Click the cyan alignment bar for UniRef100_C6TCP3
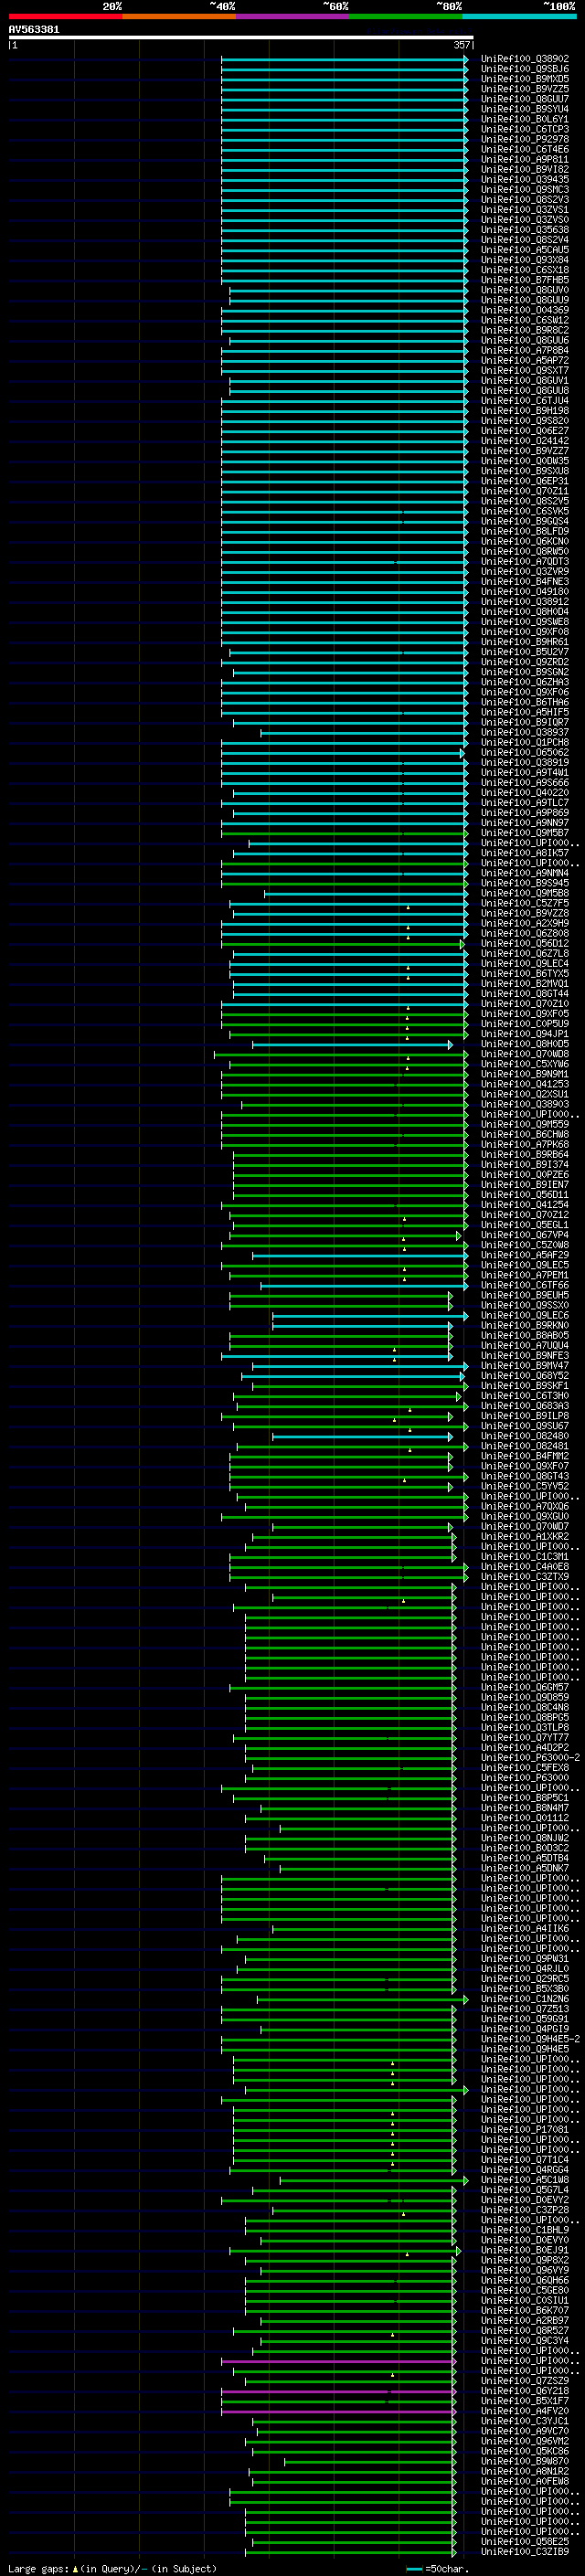Screen dimensions: 585x2576 tap(344, 130)
